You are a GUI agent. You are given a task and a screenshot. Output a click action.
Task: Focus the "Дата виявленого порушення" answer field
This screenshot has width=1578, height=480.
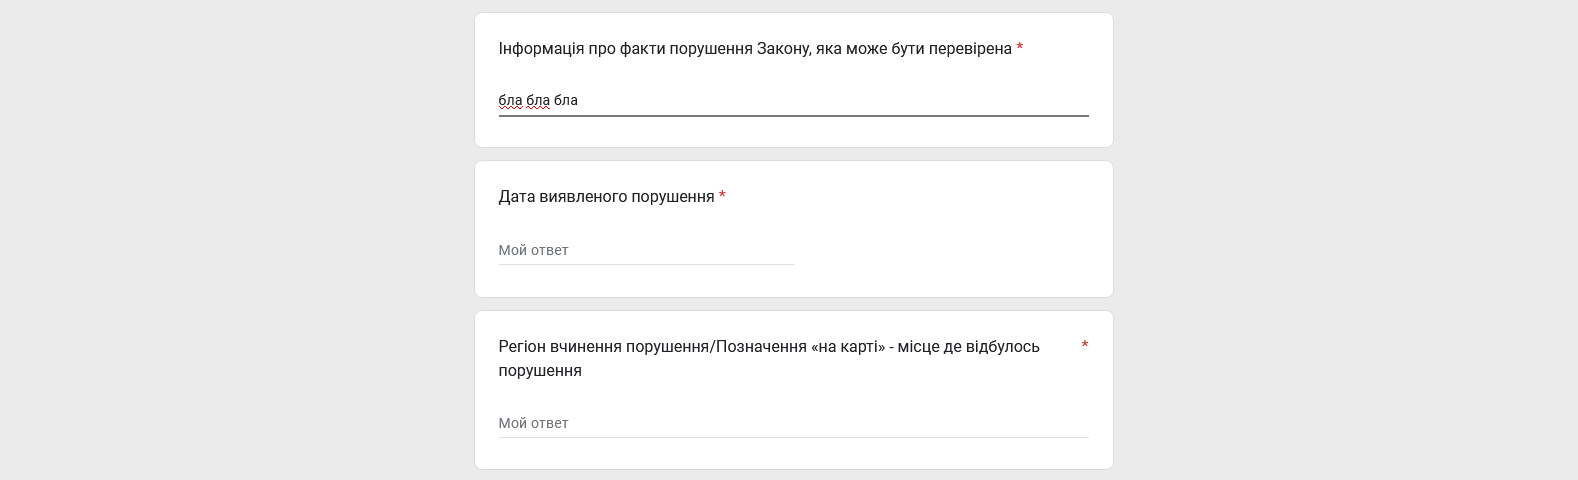click(645, 250)
